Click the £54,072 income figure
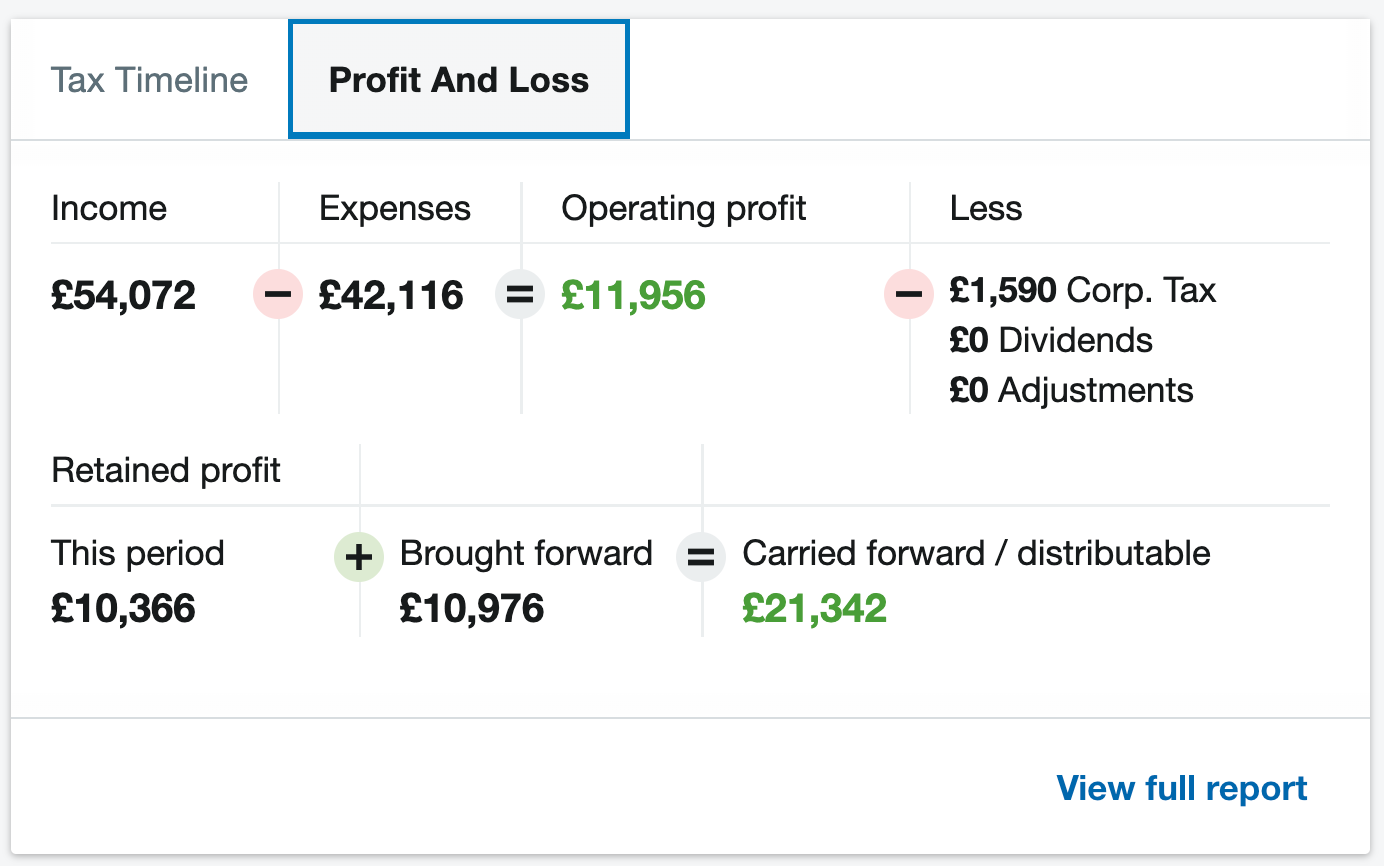1384x866 pixels. click(x=123, y=295)
